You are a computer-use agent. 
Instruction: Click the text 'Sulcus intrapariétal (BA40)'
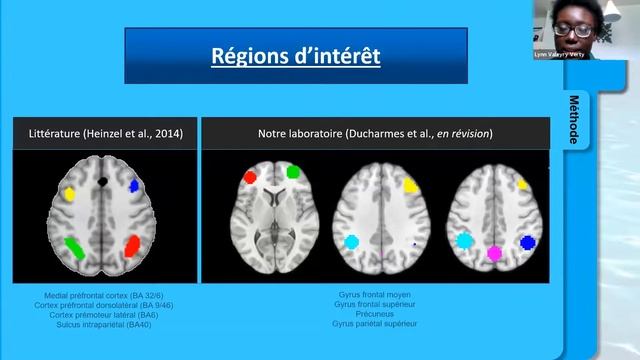(x=104, y=325)
